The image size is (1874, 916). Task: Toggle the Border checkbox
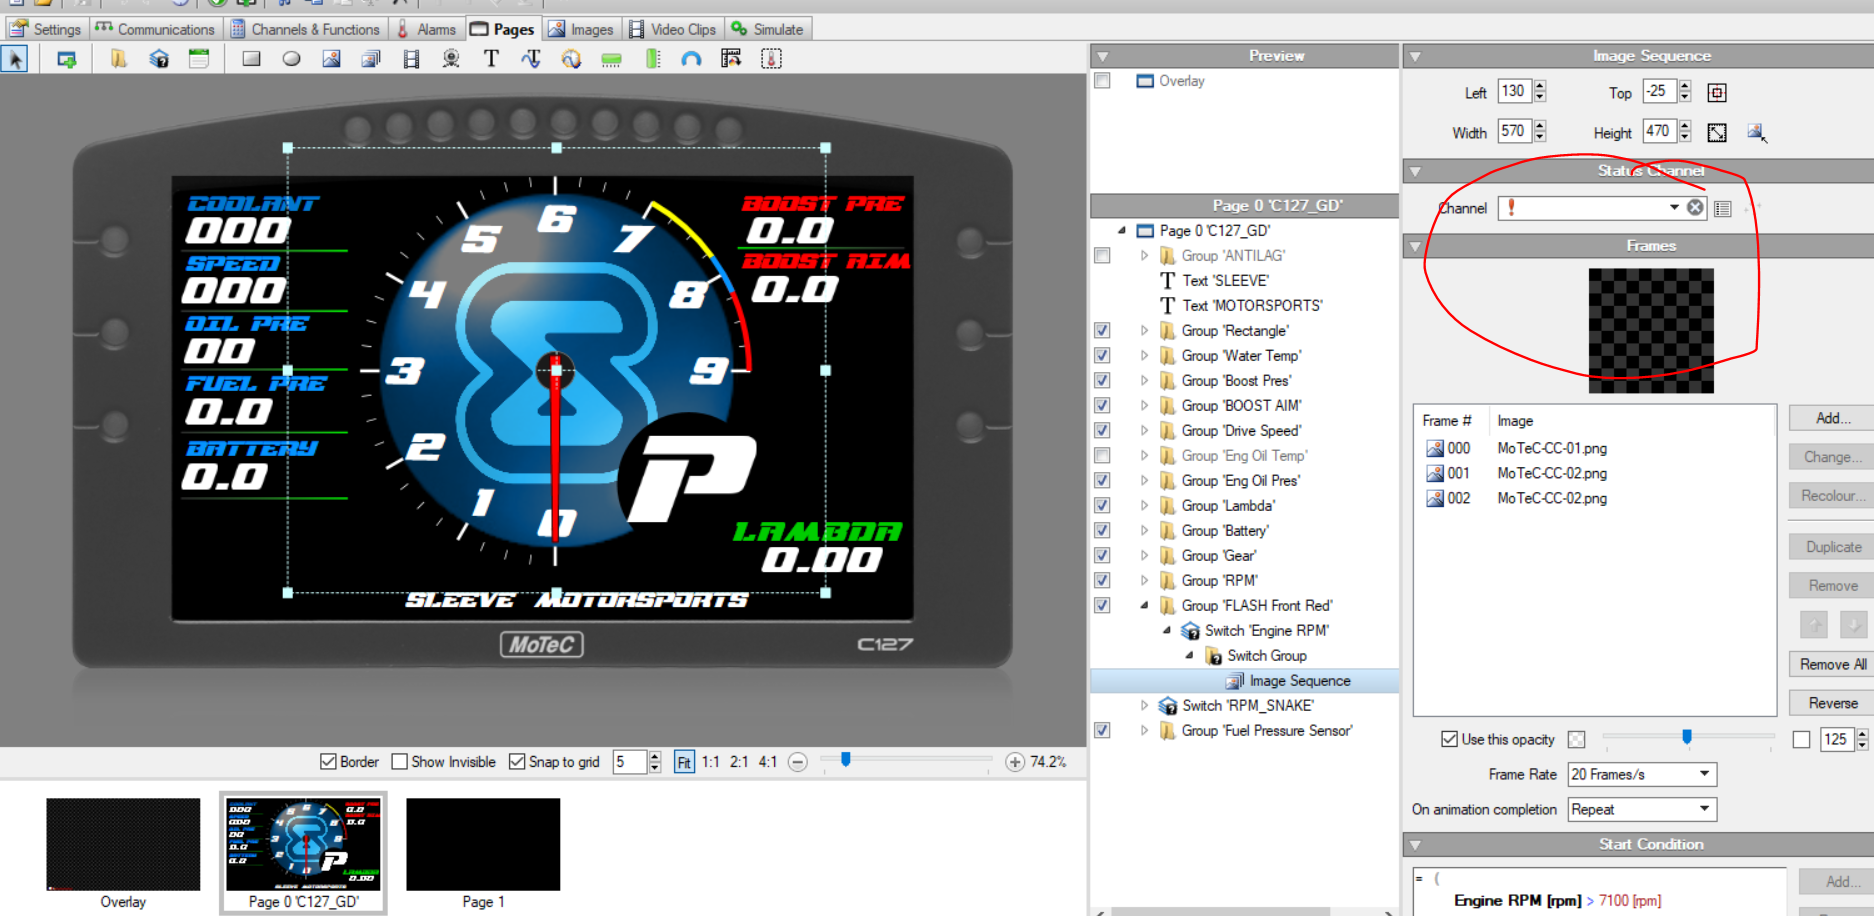click(x=328, y=762)
